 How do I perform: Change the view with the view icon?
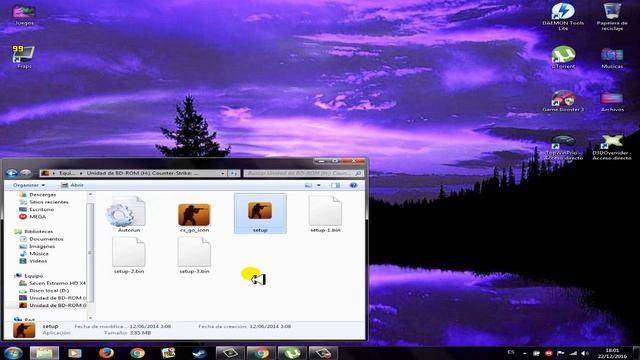pyautogui.click(x=309, y=185)
